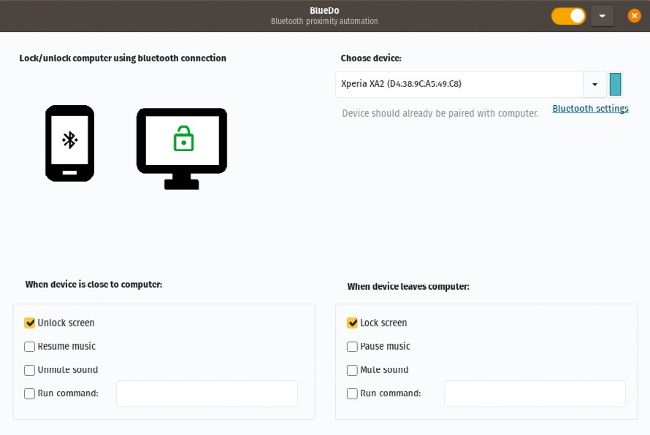Select the Xperia XA2 device combo box

coord(460,84)
